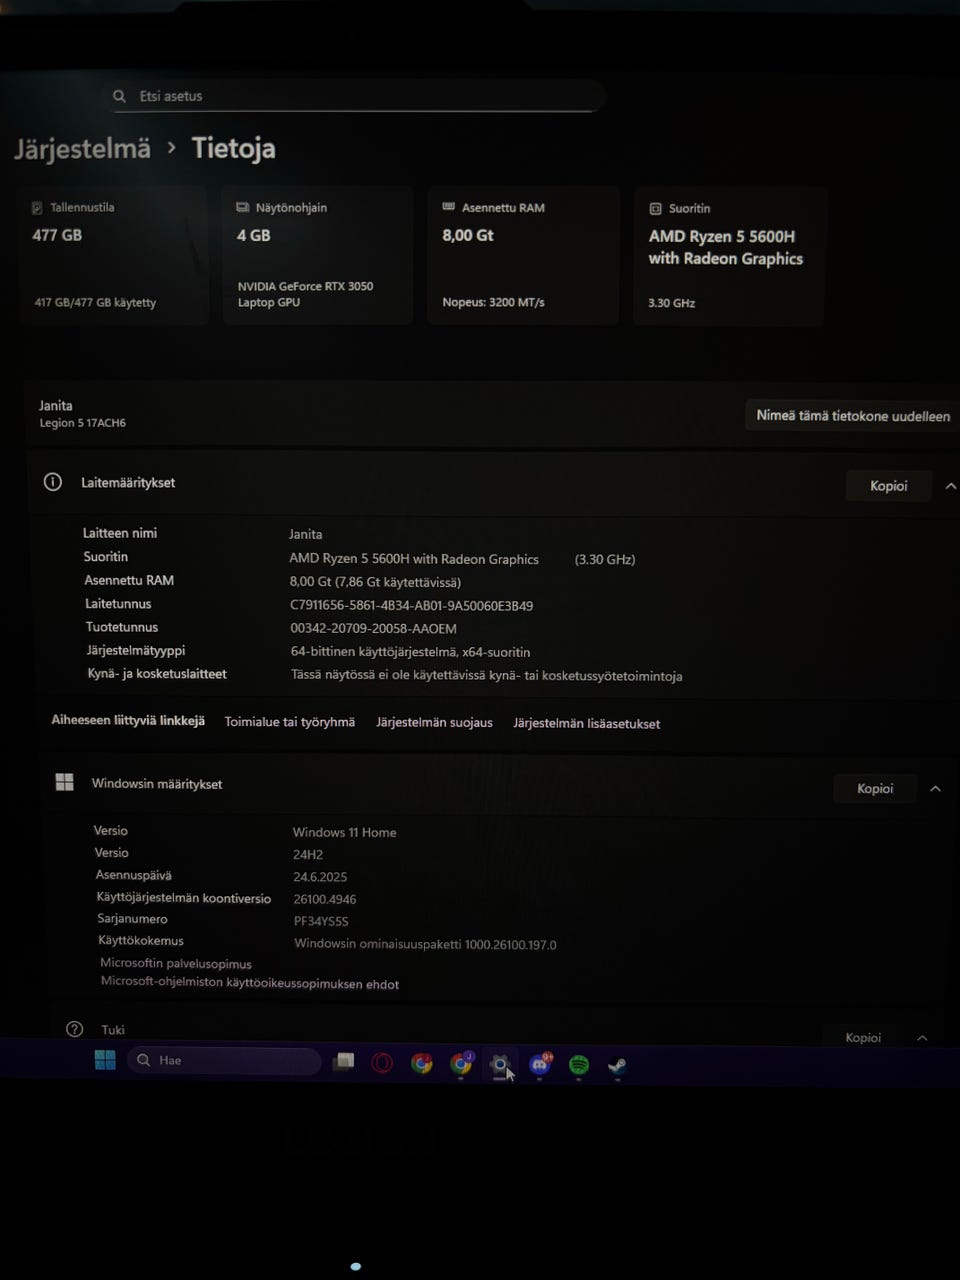Screen dimensions: 960x1280
Task: Open the Näytönohjain 4 GB card
Action: coord(318,255)
